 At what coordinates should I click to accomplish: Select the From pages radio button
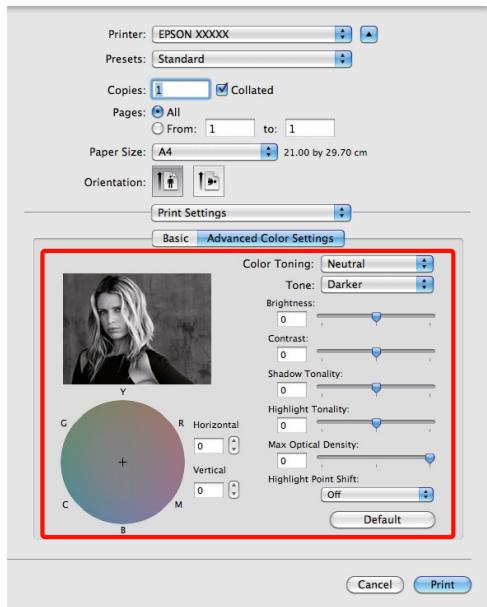pos(158,129)
